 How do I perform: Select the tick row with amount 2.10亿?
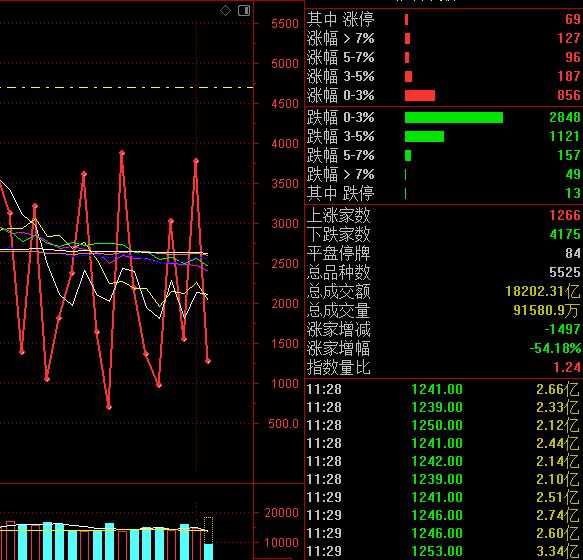[x=443, y=479]
